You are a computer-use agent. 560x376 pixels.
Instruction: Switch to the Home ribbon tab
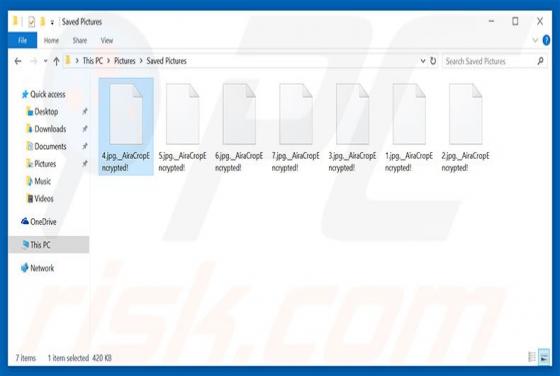(51, 40)
